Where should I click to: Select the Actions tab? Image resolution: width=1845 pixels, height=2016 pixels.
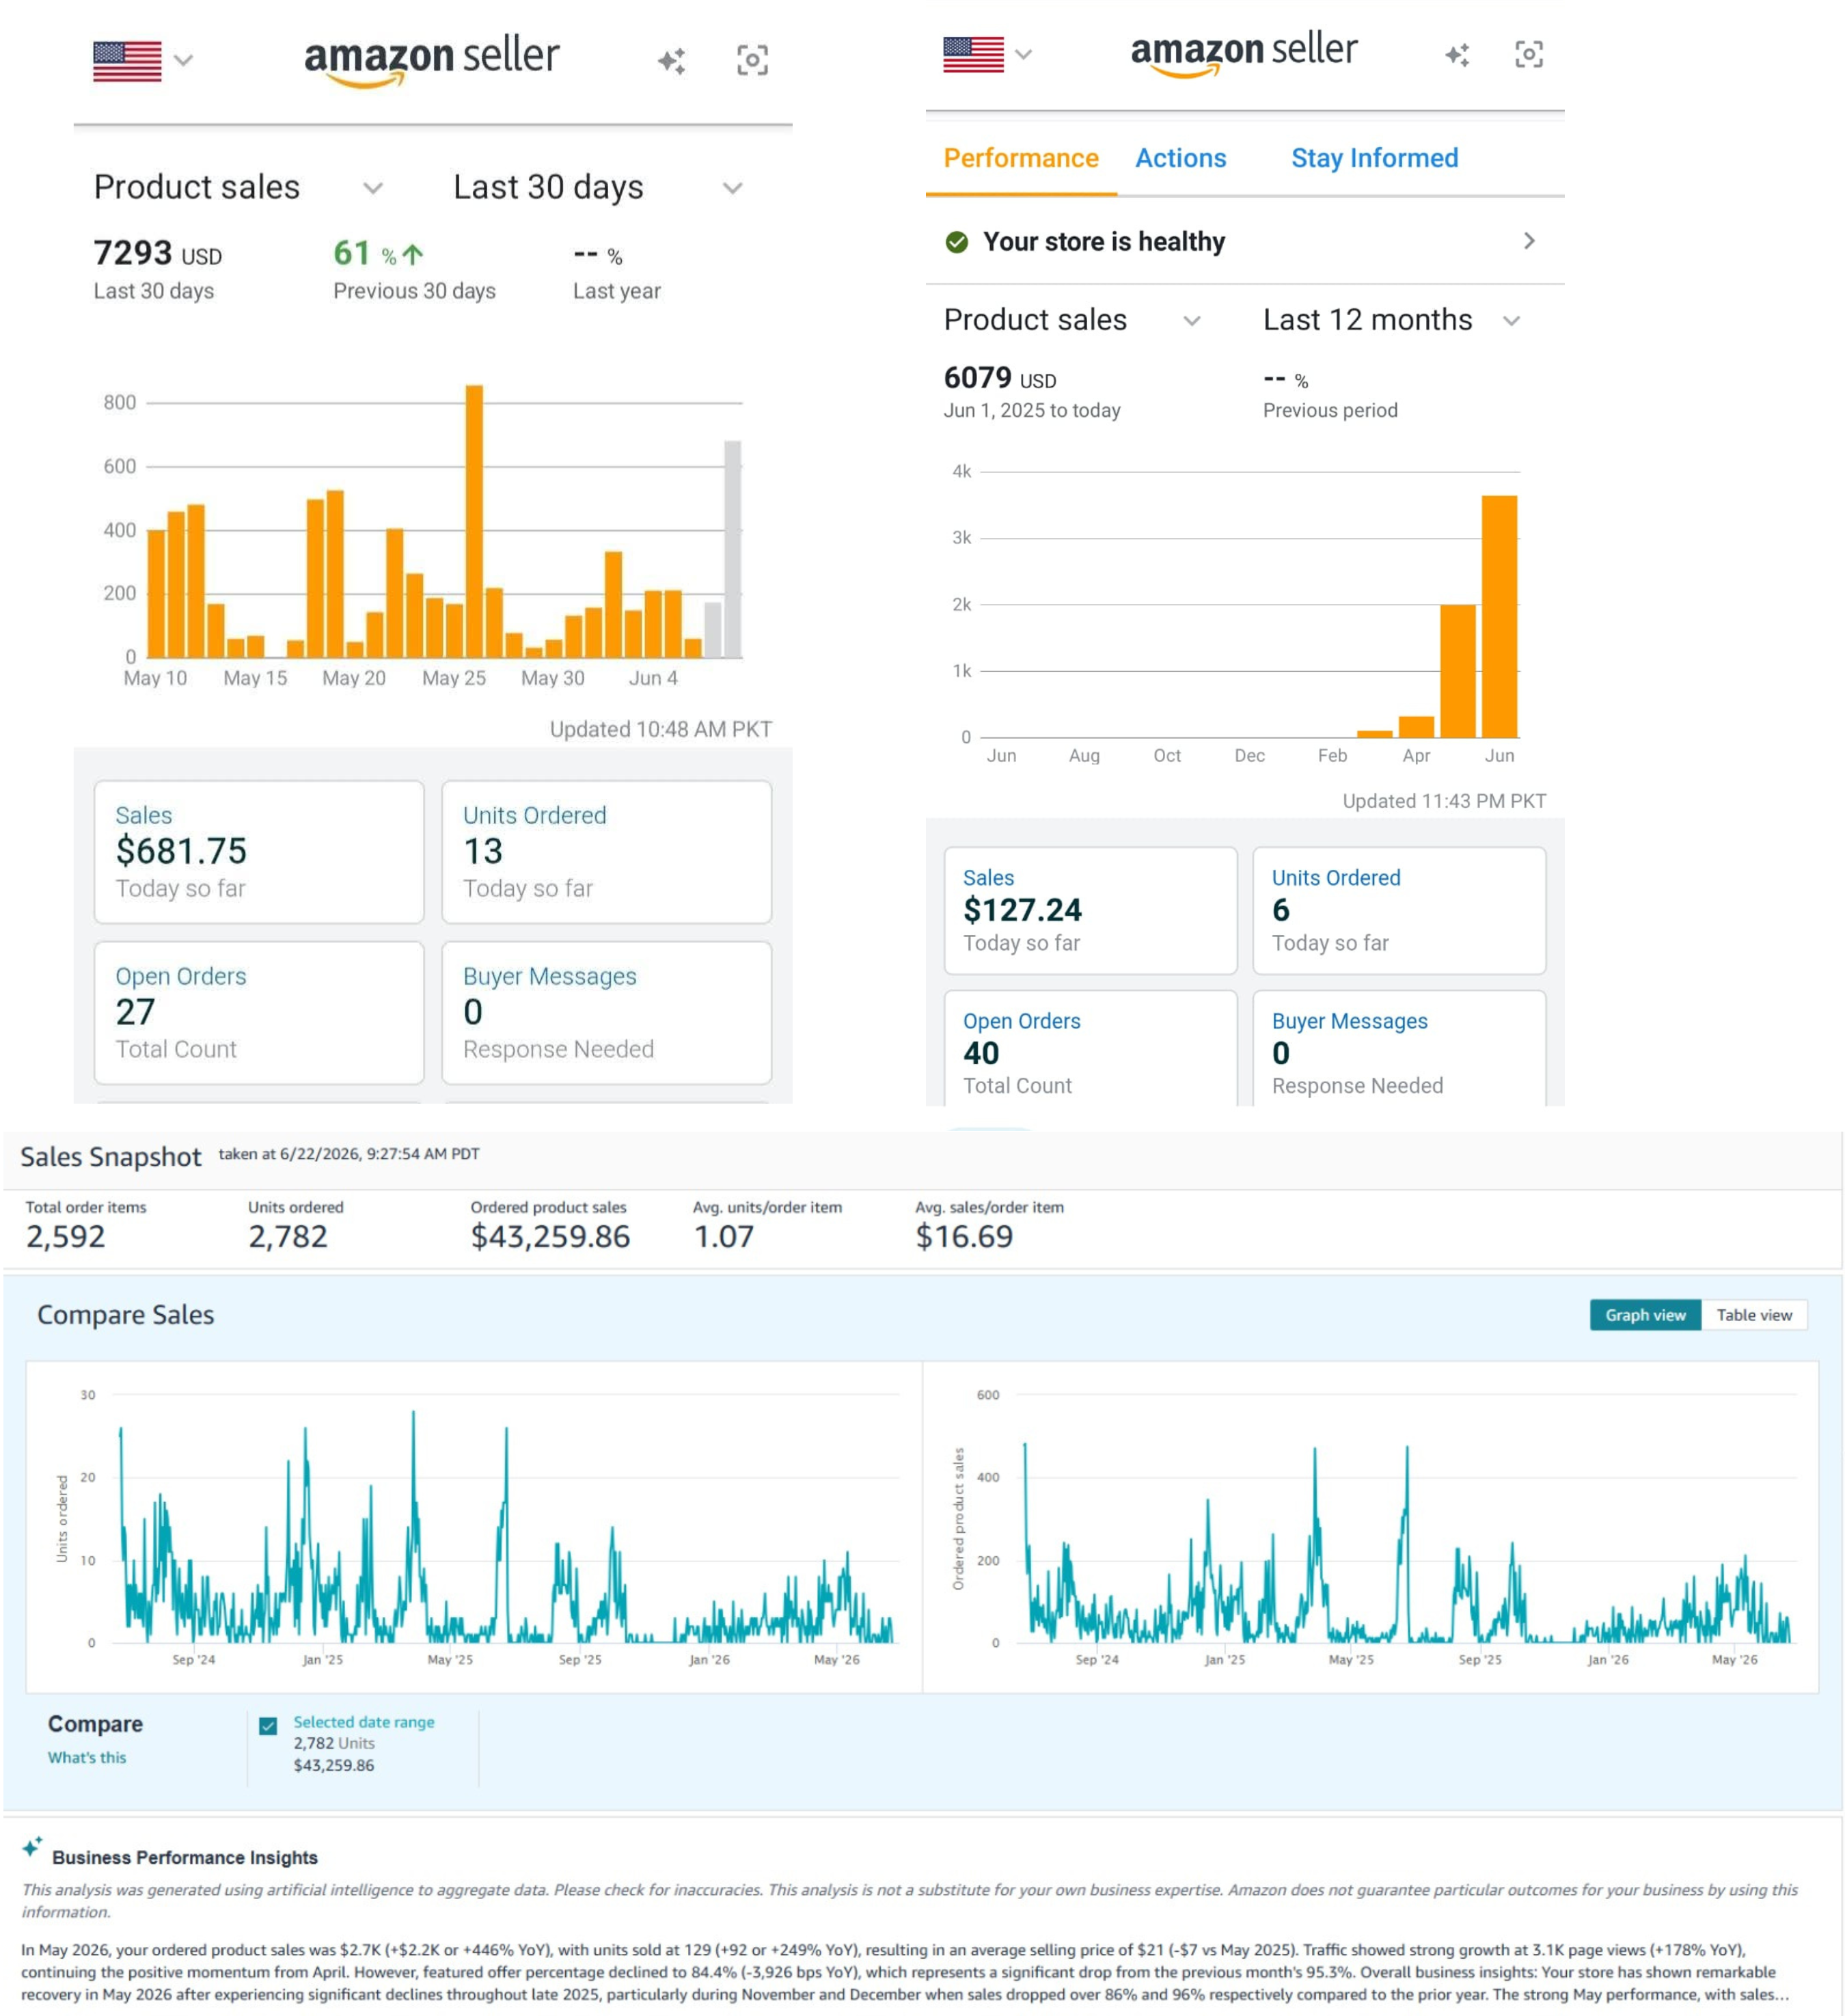1180,158
